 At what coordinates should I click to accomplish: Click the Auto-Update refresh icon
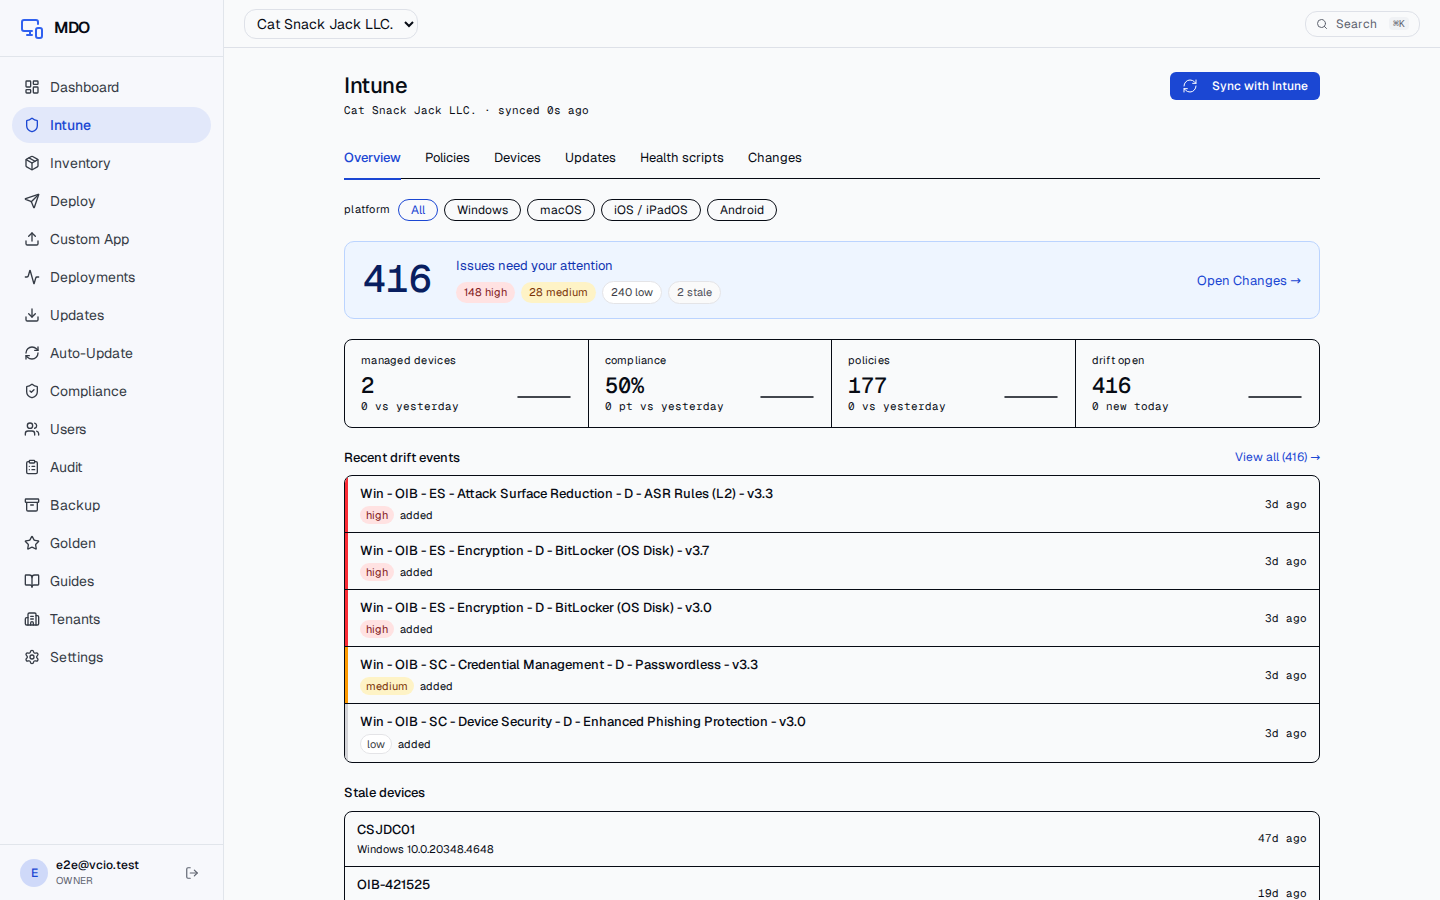32,353
